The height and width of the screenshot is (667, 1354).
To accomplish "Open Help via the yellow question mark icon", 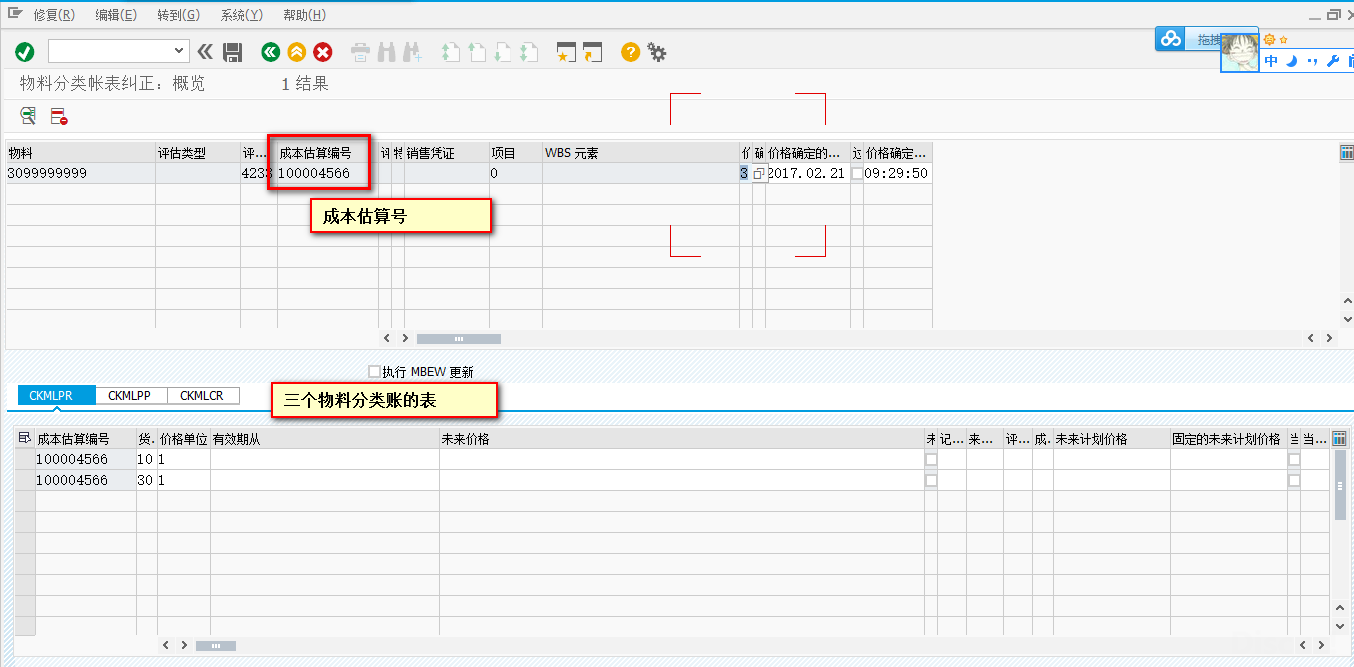I will (629, 51).
